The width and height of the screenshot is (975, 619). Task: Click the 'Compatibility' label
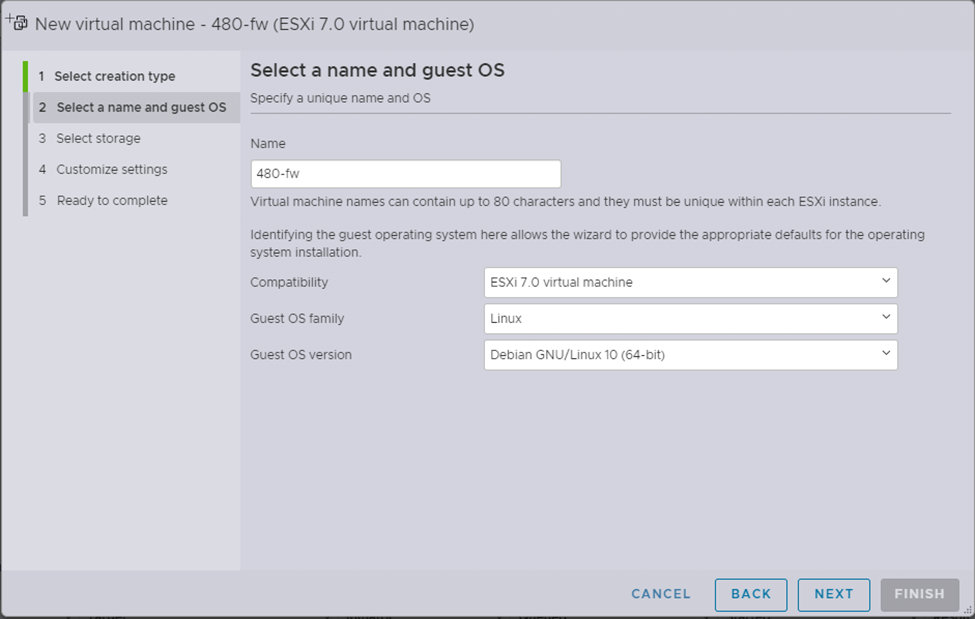[x=289, y=282]
